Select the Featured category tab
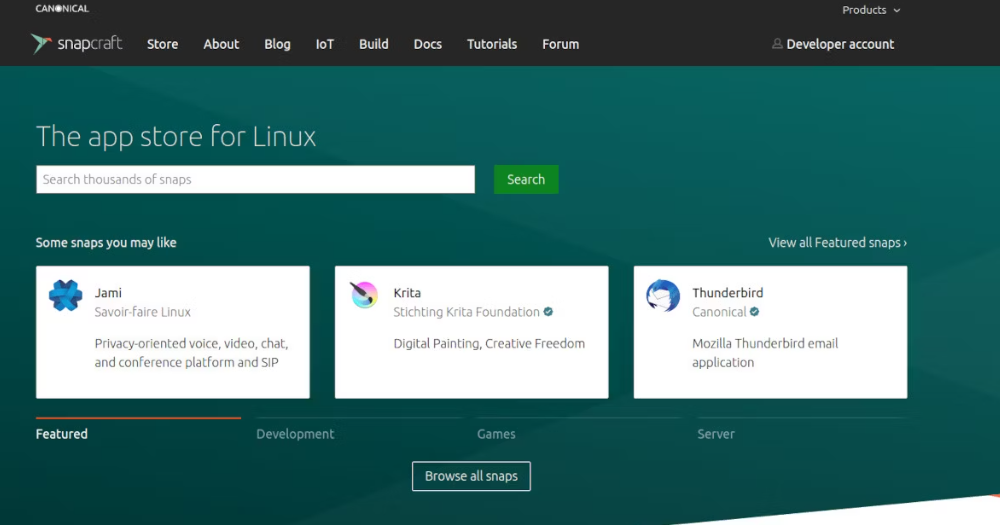This screenshot has width=1000, height=525. pyautogui.click(x=62, y=434)
